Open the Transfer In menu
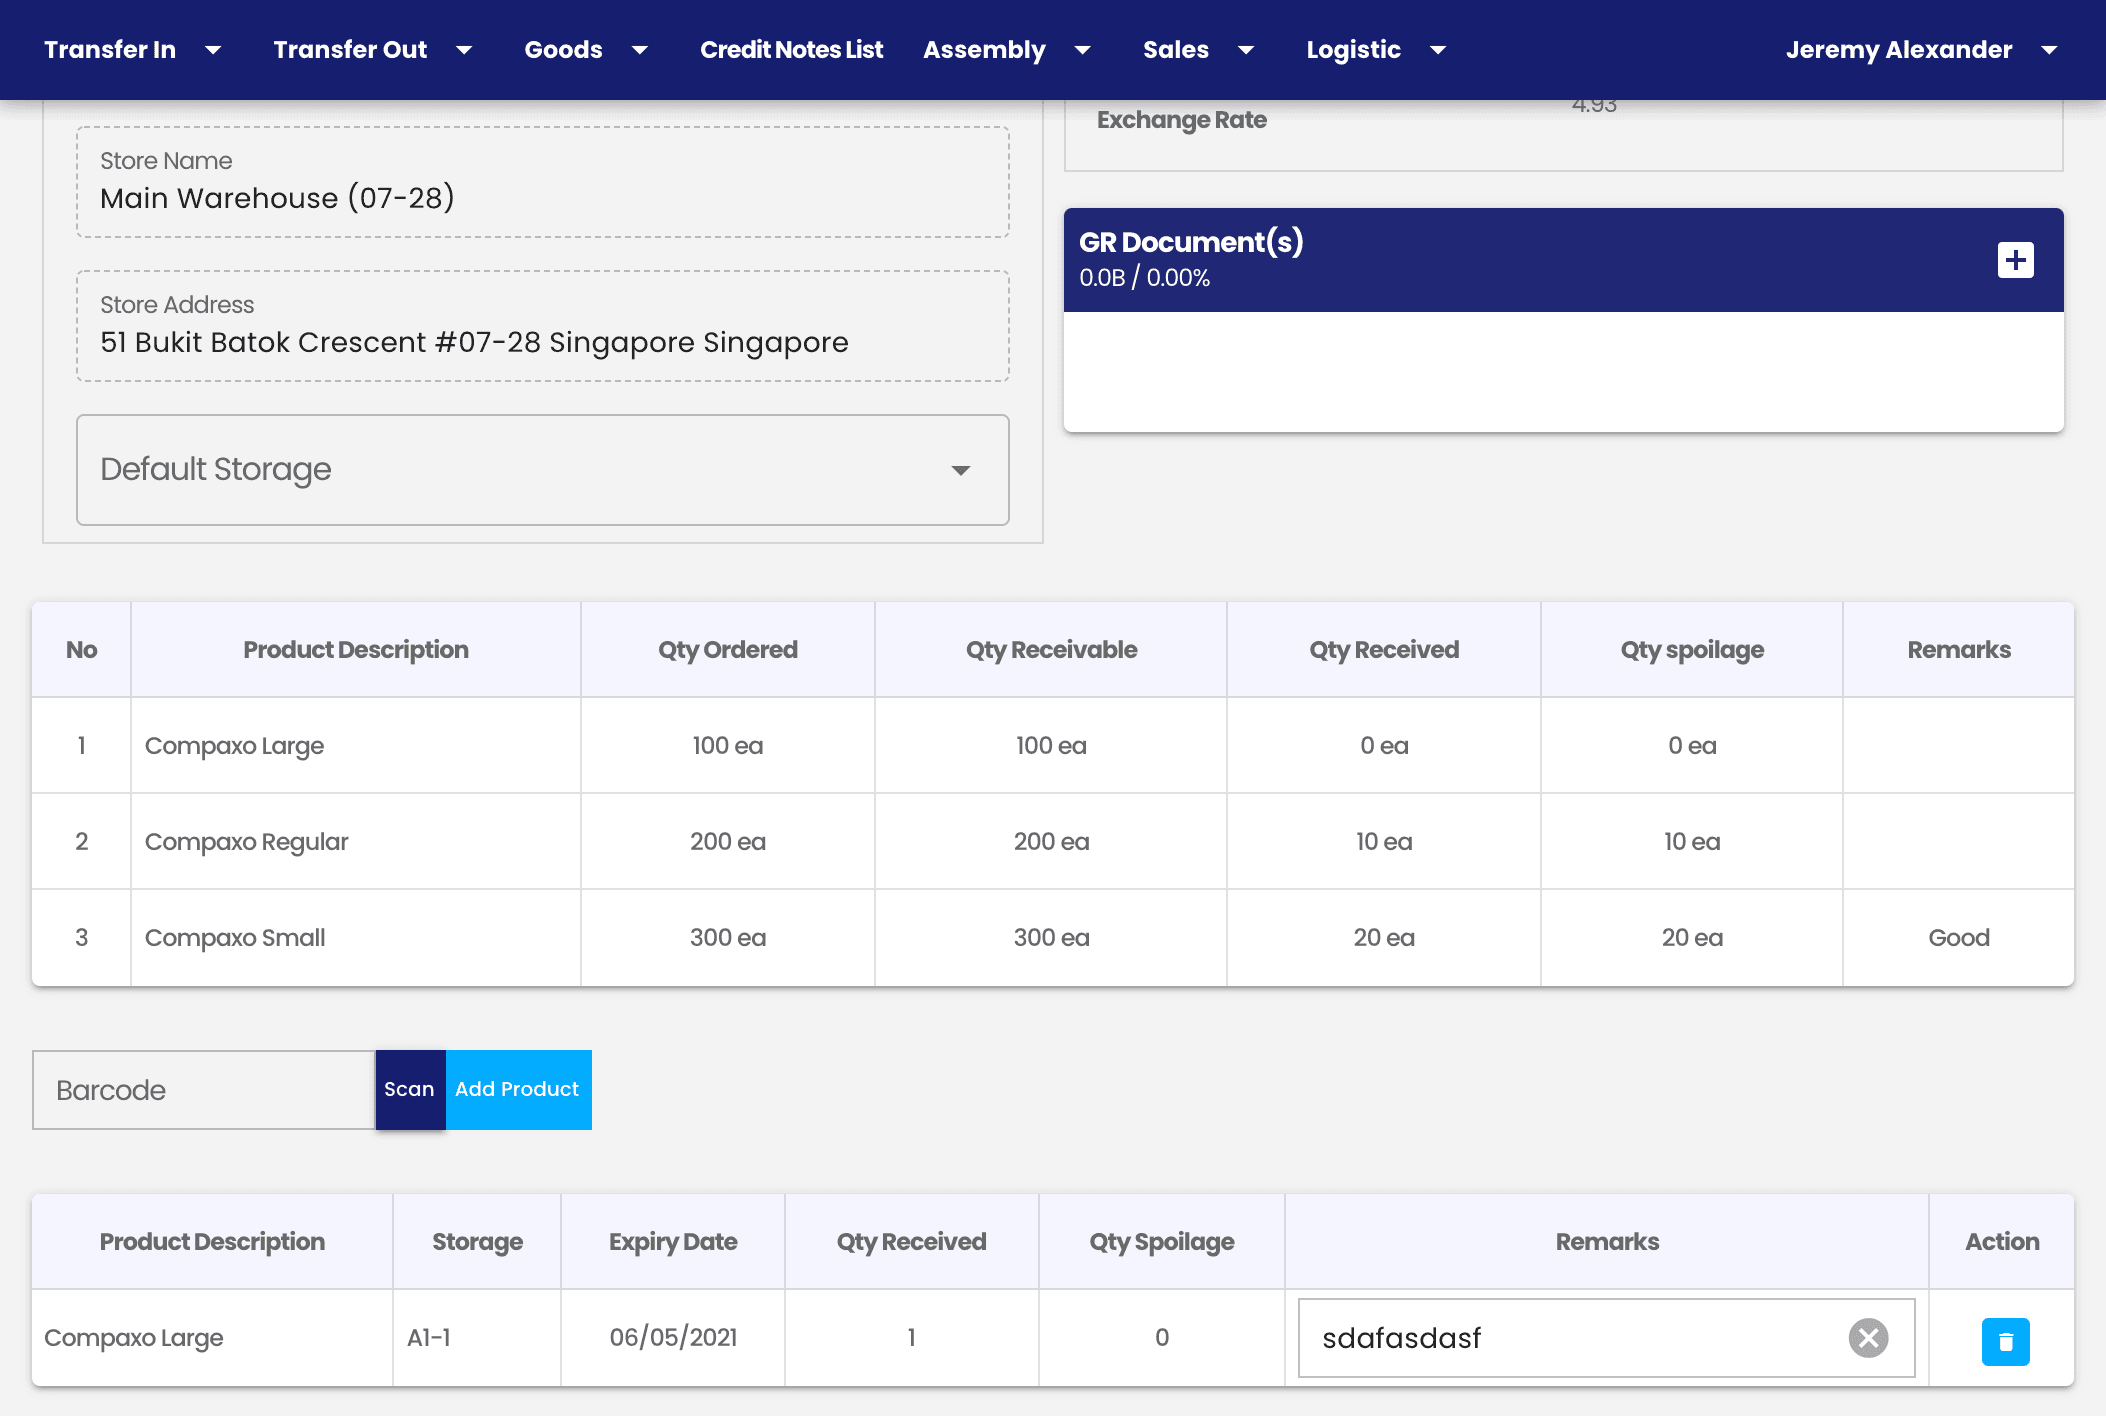Viewport: 2106px width, 1416px height. click(x=110, y=50)
